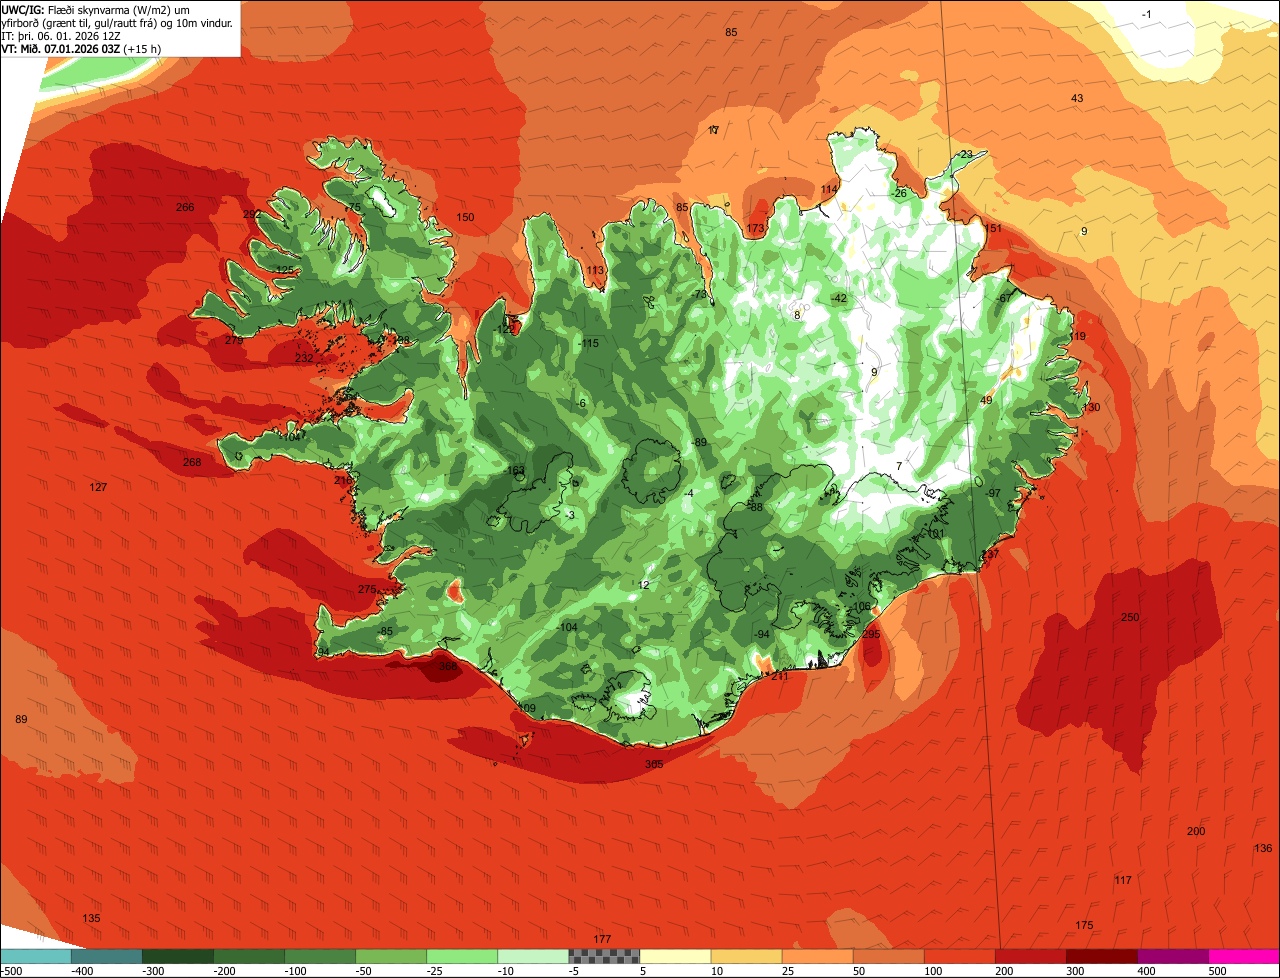Click the -400 teal legend swatch
The width and height of the screenshot is (1280, 978).
pyautogui.click(x=107, y=957)
